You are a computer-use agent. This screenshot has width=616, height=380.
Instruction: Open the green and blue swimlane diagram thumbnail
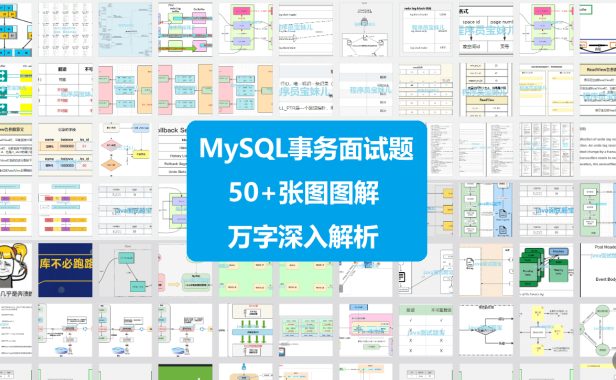click(x=486, y=210)
